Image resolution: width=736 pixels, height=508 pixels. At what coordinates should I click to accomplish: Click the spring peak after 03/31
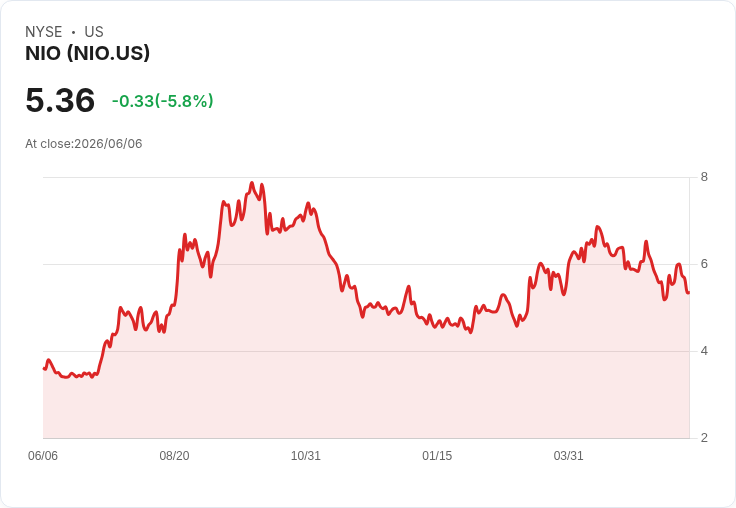598,227
